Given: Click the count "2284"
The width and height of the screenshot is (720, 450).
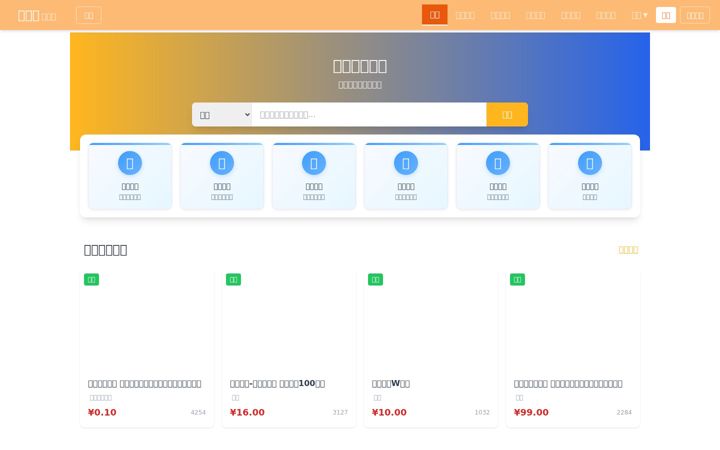Looking at the screenshot, I should [624, 412].
